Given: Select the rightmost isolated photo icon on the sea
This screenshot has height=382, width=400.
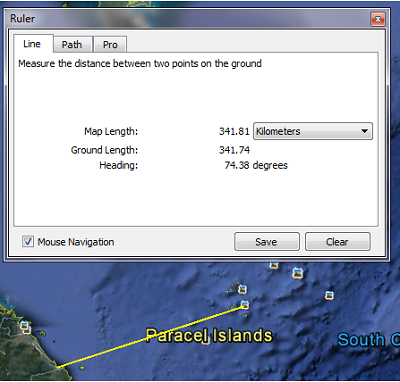Looking at the screenshot, I should point(329,295).
